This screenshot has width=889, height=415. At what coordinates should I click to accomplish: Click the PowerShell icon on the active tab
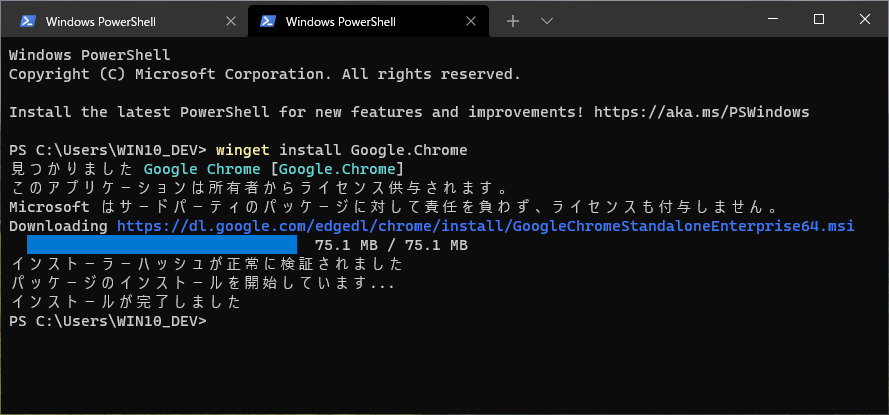click(x=267, y=21)
